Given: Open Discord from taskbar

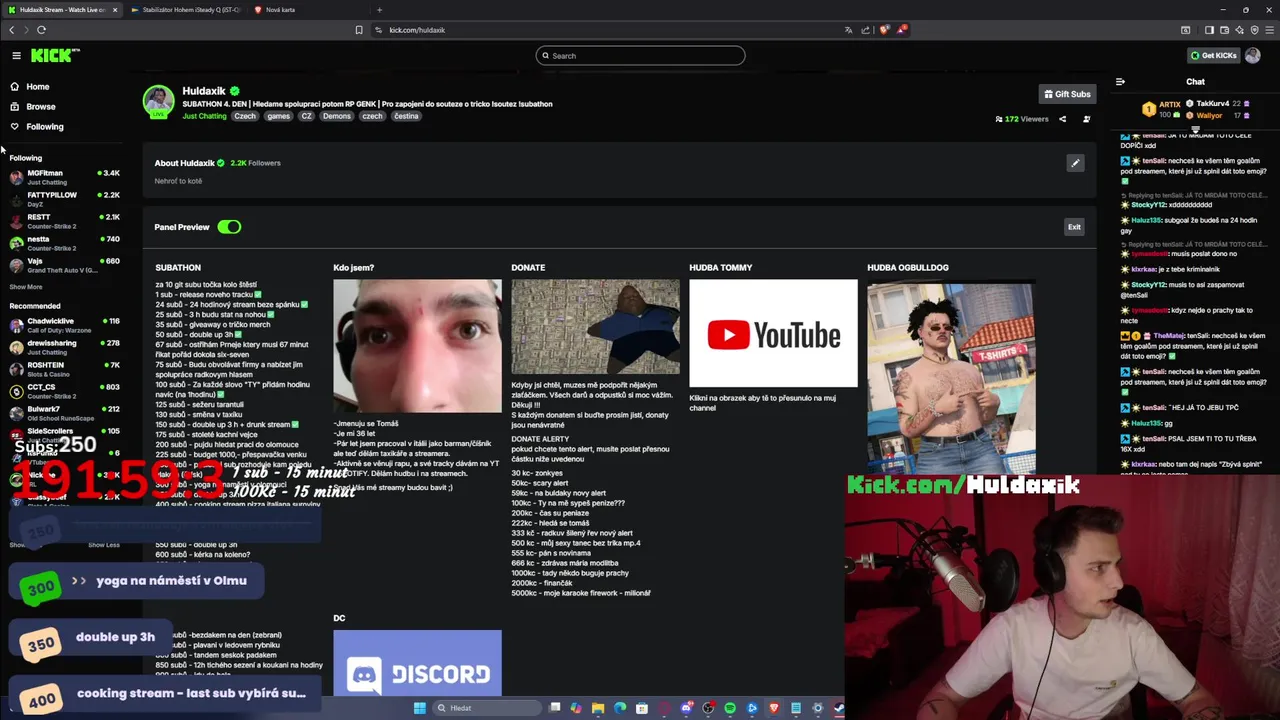Looking at the screenshot, I should click(x=686, y=708).
